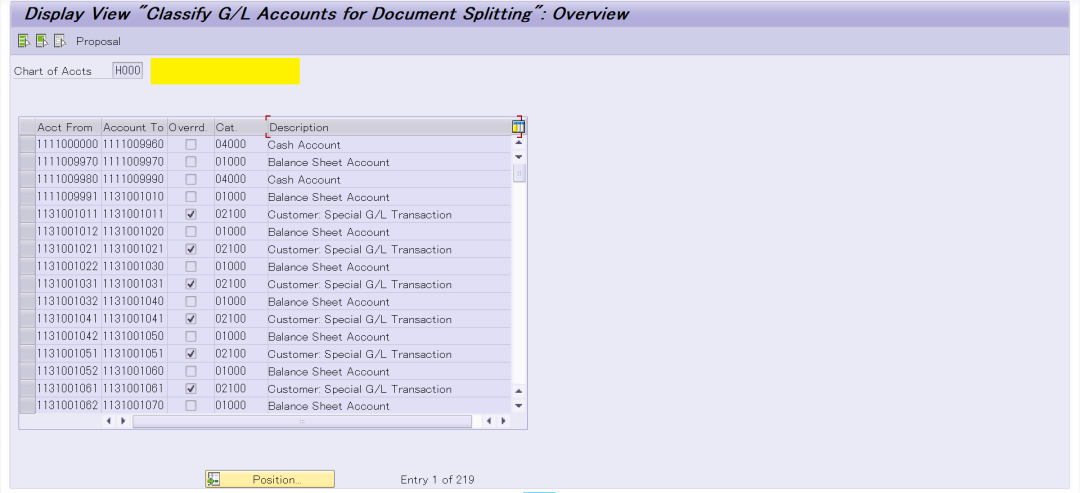Toggle Overrd. checkbox for account 1111009980

(x=191, y=179)
